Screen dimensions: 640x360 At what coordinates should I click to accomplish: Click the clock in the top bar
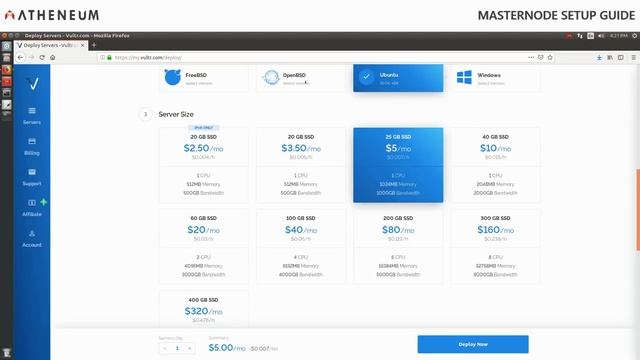click(x=619, y=36)
